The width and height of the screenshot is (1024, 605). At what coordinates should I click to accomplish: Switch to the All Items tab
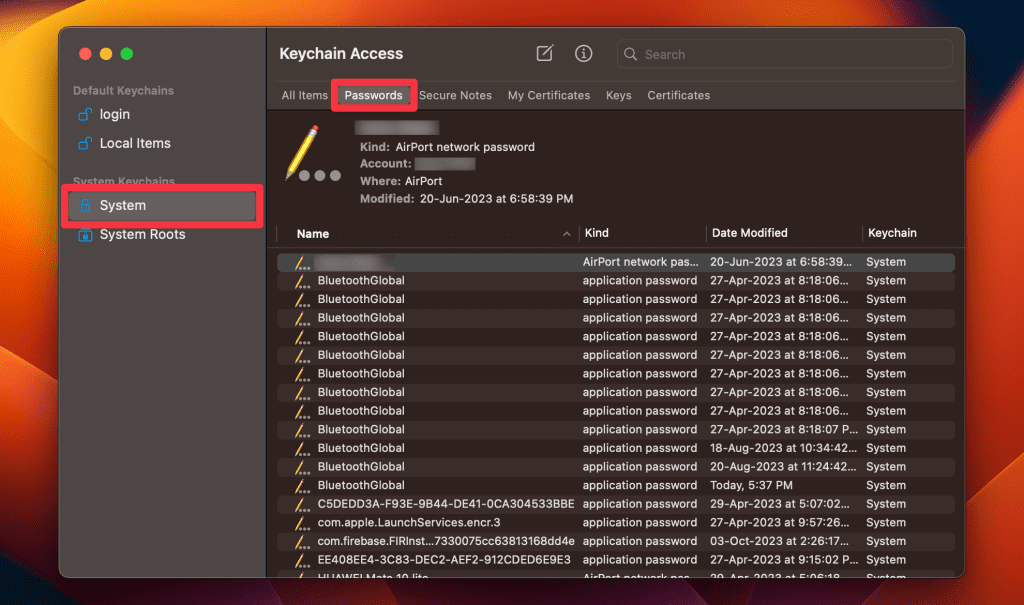(x=304, y=96)
